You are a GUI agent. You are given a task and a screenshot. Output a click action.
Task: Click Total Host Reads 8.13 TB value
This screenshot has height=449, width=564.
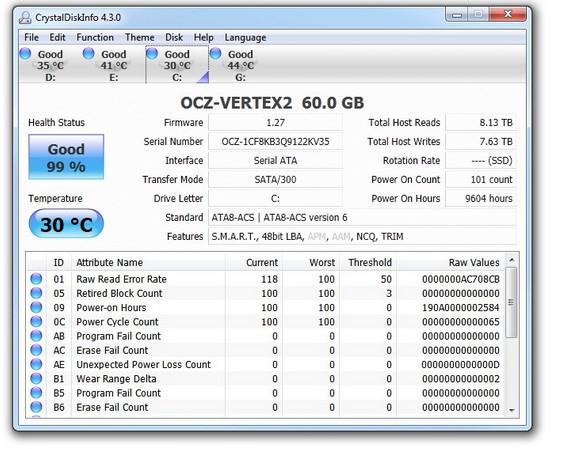tap(481, 123)
